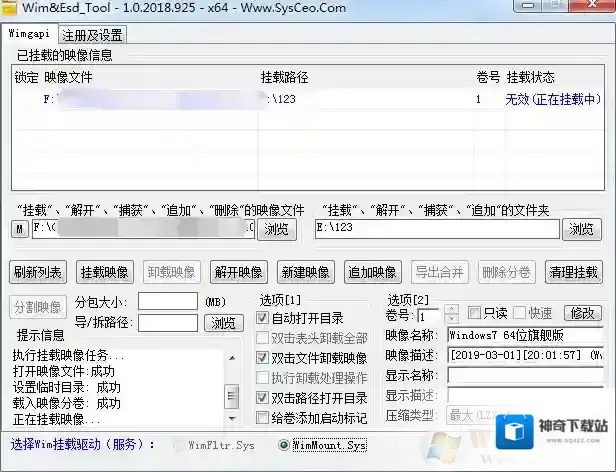The height and width of the screenshot is (472, 616).
Task: Toggle the 双击文件卸载映像 checkbox
Action: [x=263, y=358]
